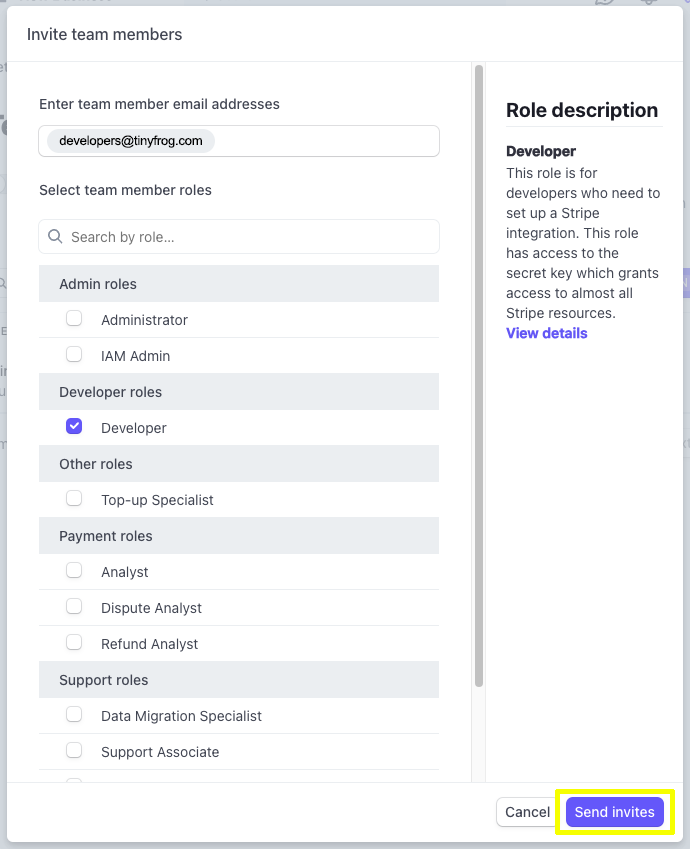Click the search magnifier icon in role search
The height and width of the screenshot is (849, 690).
(55, 237)
